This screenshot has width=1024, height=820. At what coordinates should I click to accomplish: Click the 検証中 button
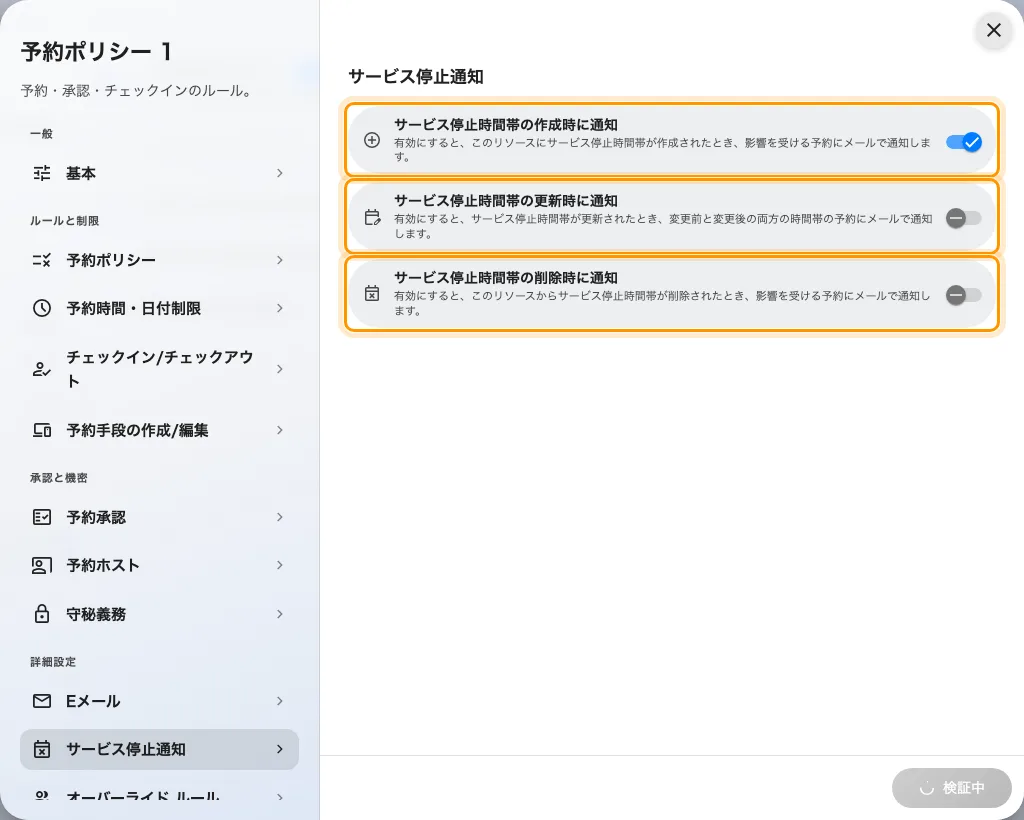[952, 788]
